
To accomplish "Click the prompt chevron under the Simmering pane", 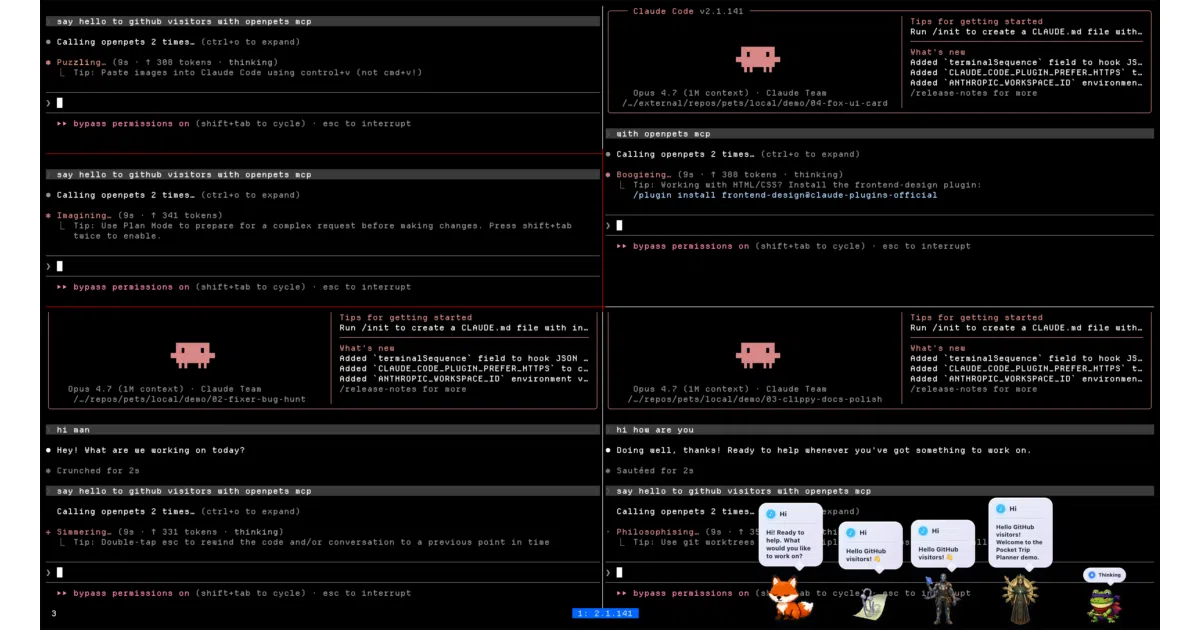I will (x=48, y=573).
